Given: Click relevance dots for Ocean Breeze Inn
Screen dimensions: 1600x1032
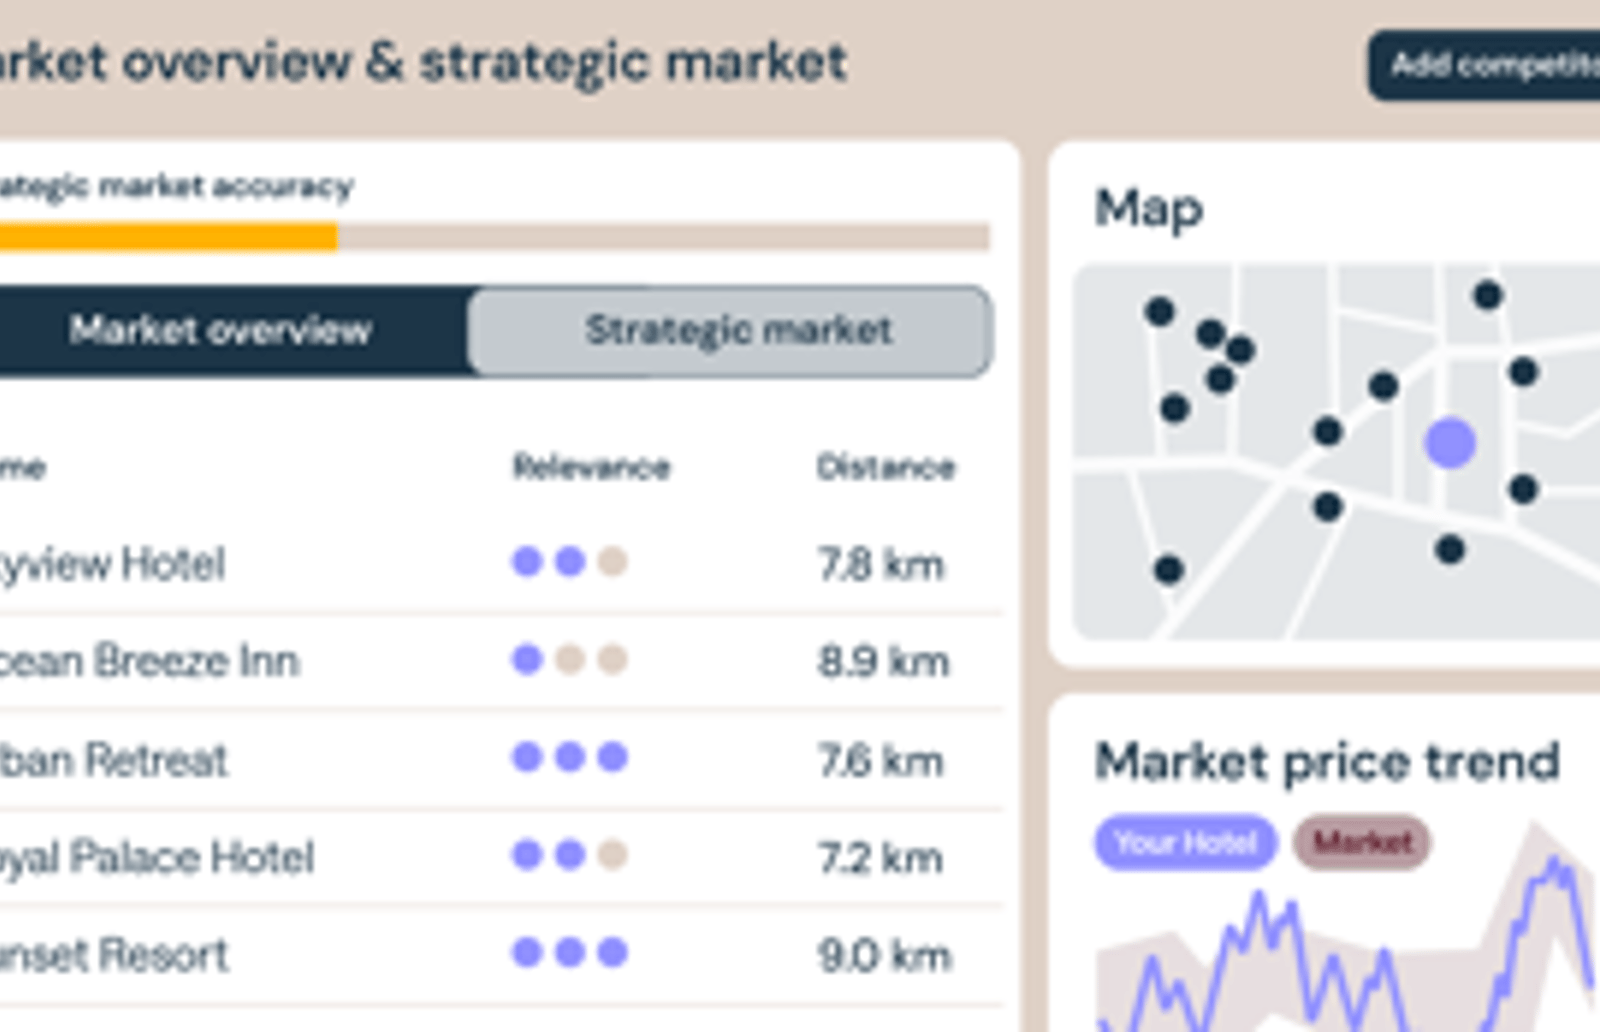Looking at the screenshot, I should tap(570, 660).
